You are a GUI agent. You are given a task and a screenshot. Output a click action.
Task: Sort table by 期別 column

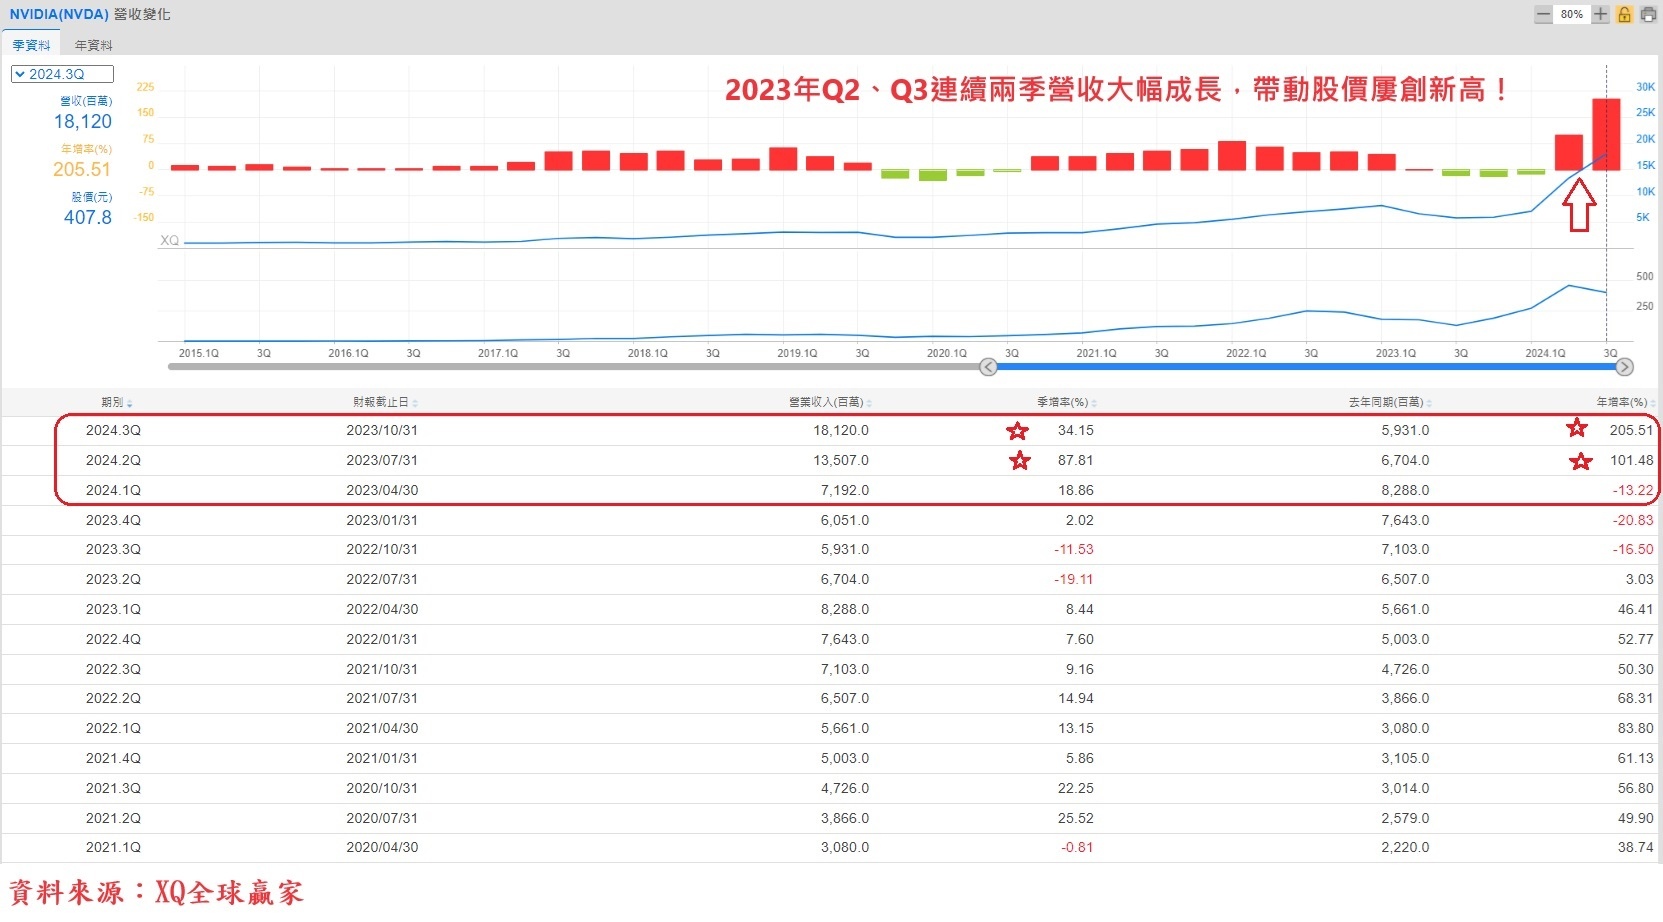click(x=116, y=402)
